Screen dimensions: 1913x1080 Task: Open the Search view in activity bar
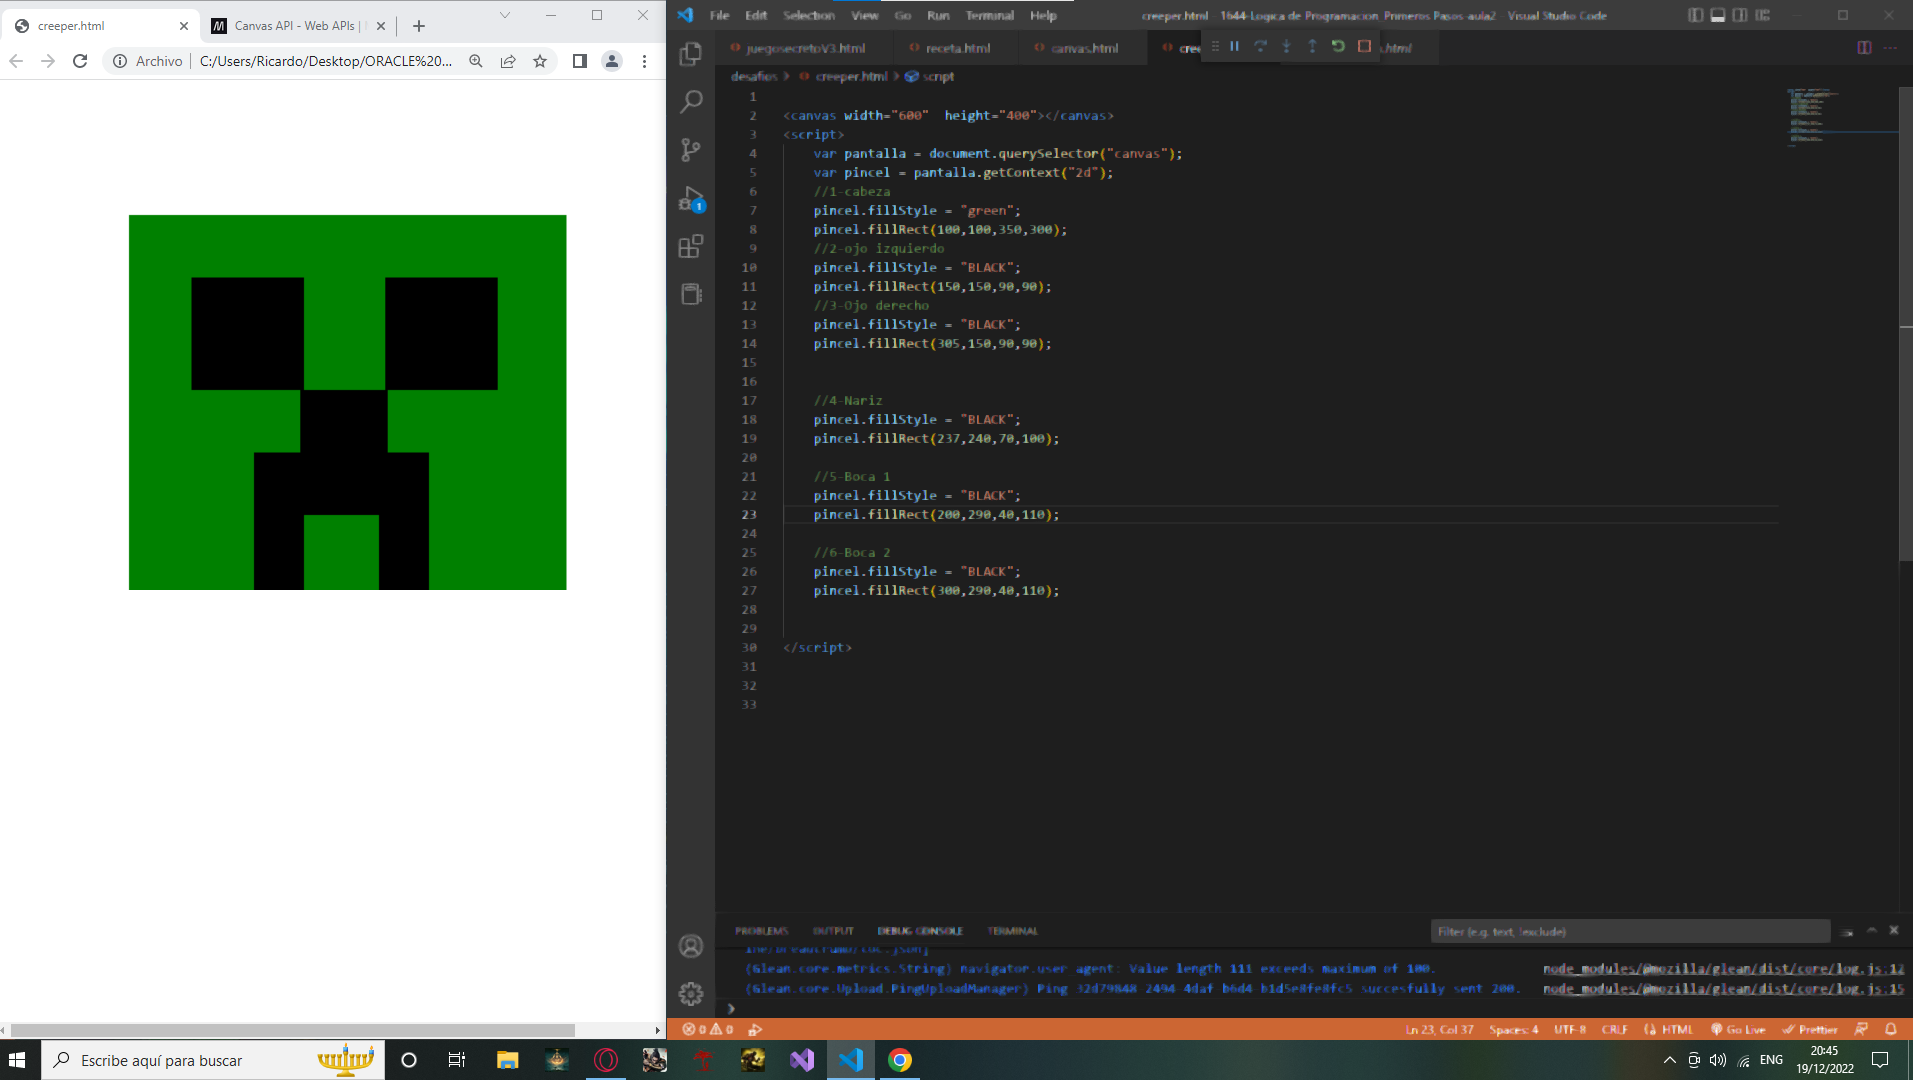click(x=691, y=102)
